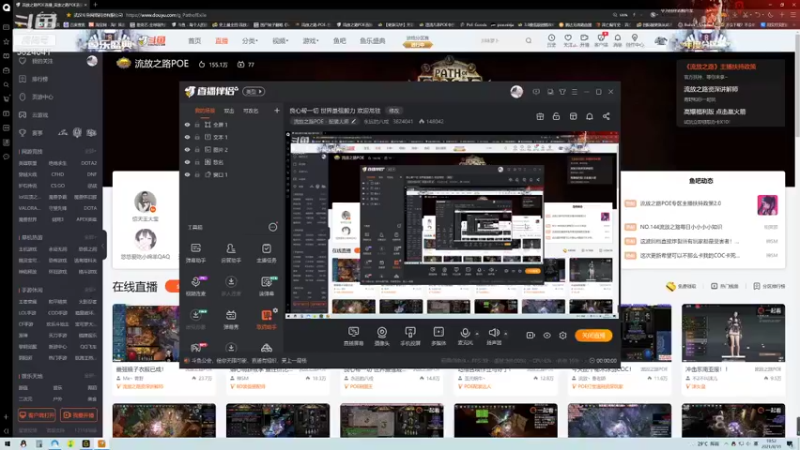Toggle preview eye icon in bottom bar
Image resolution: width=800 pixels, height=450 pixels.
coord(546,335)
